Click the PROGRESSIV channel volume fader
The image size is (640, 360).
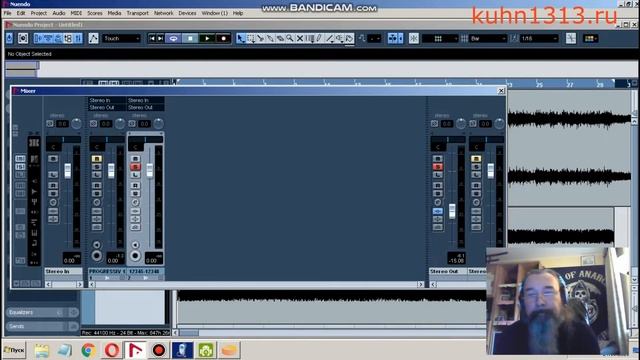pos(111,170)
